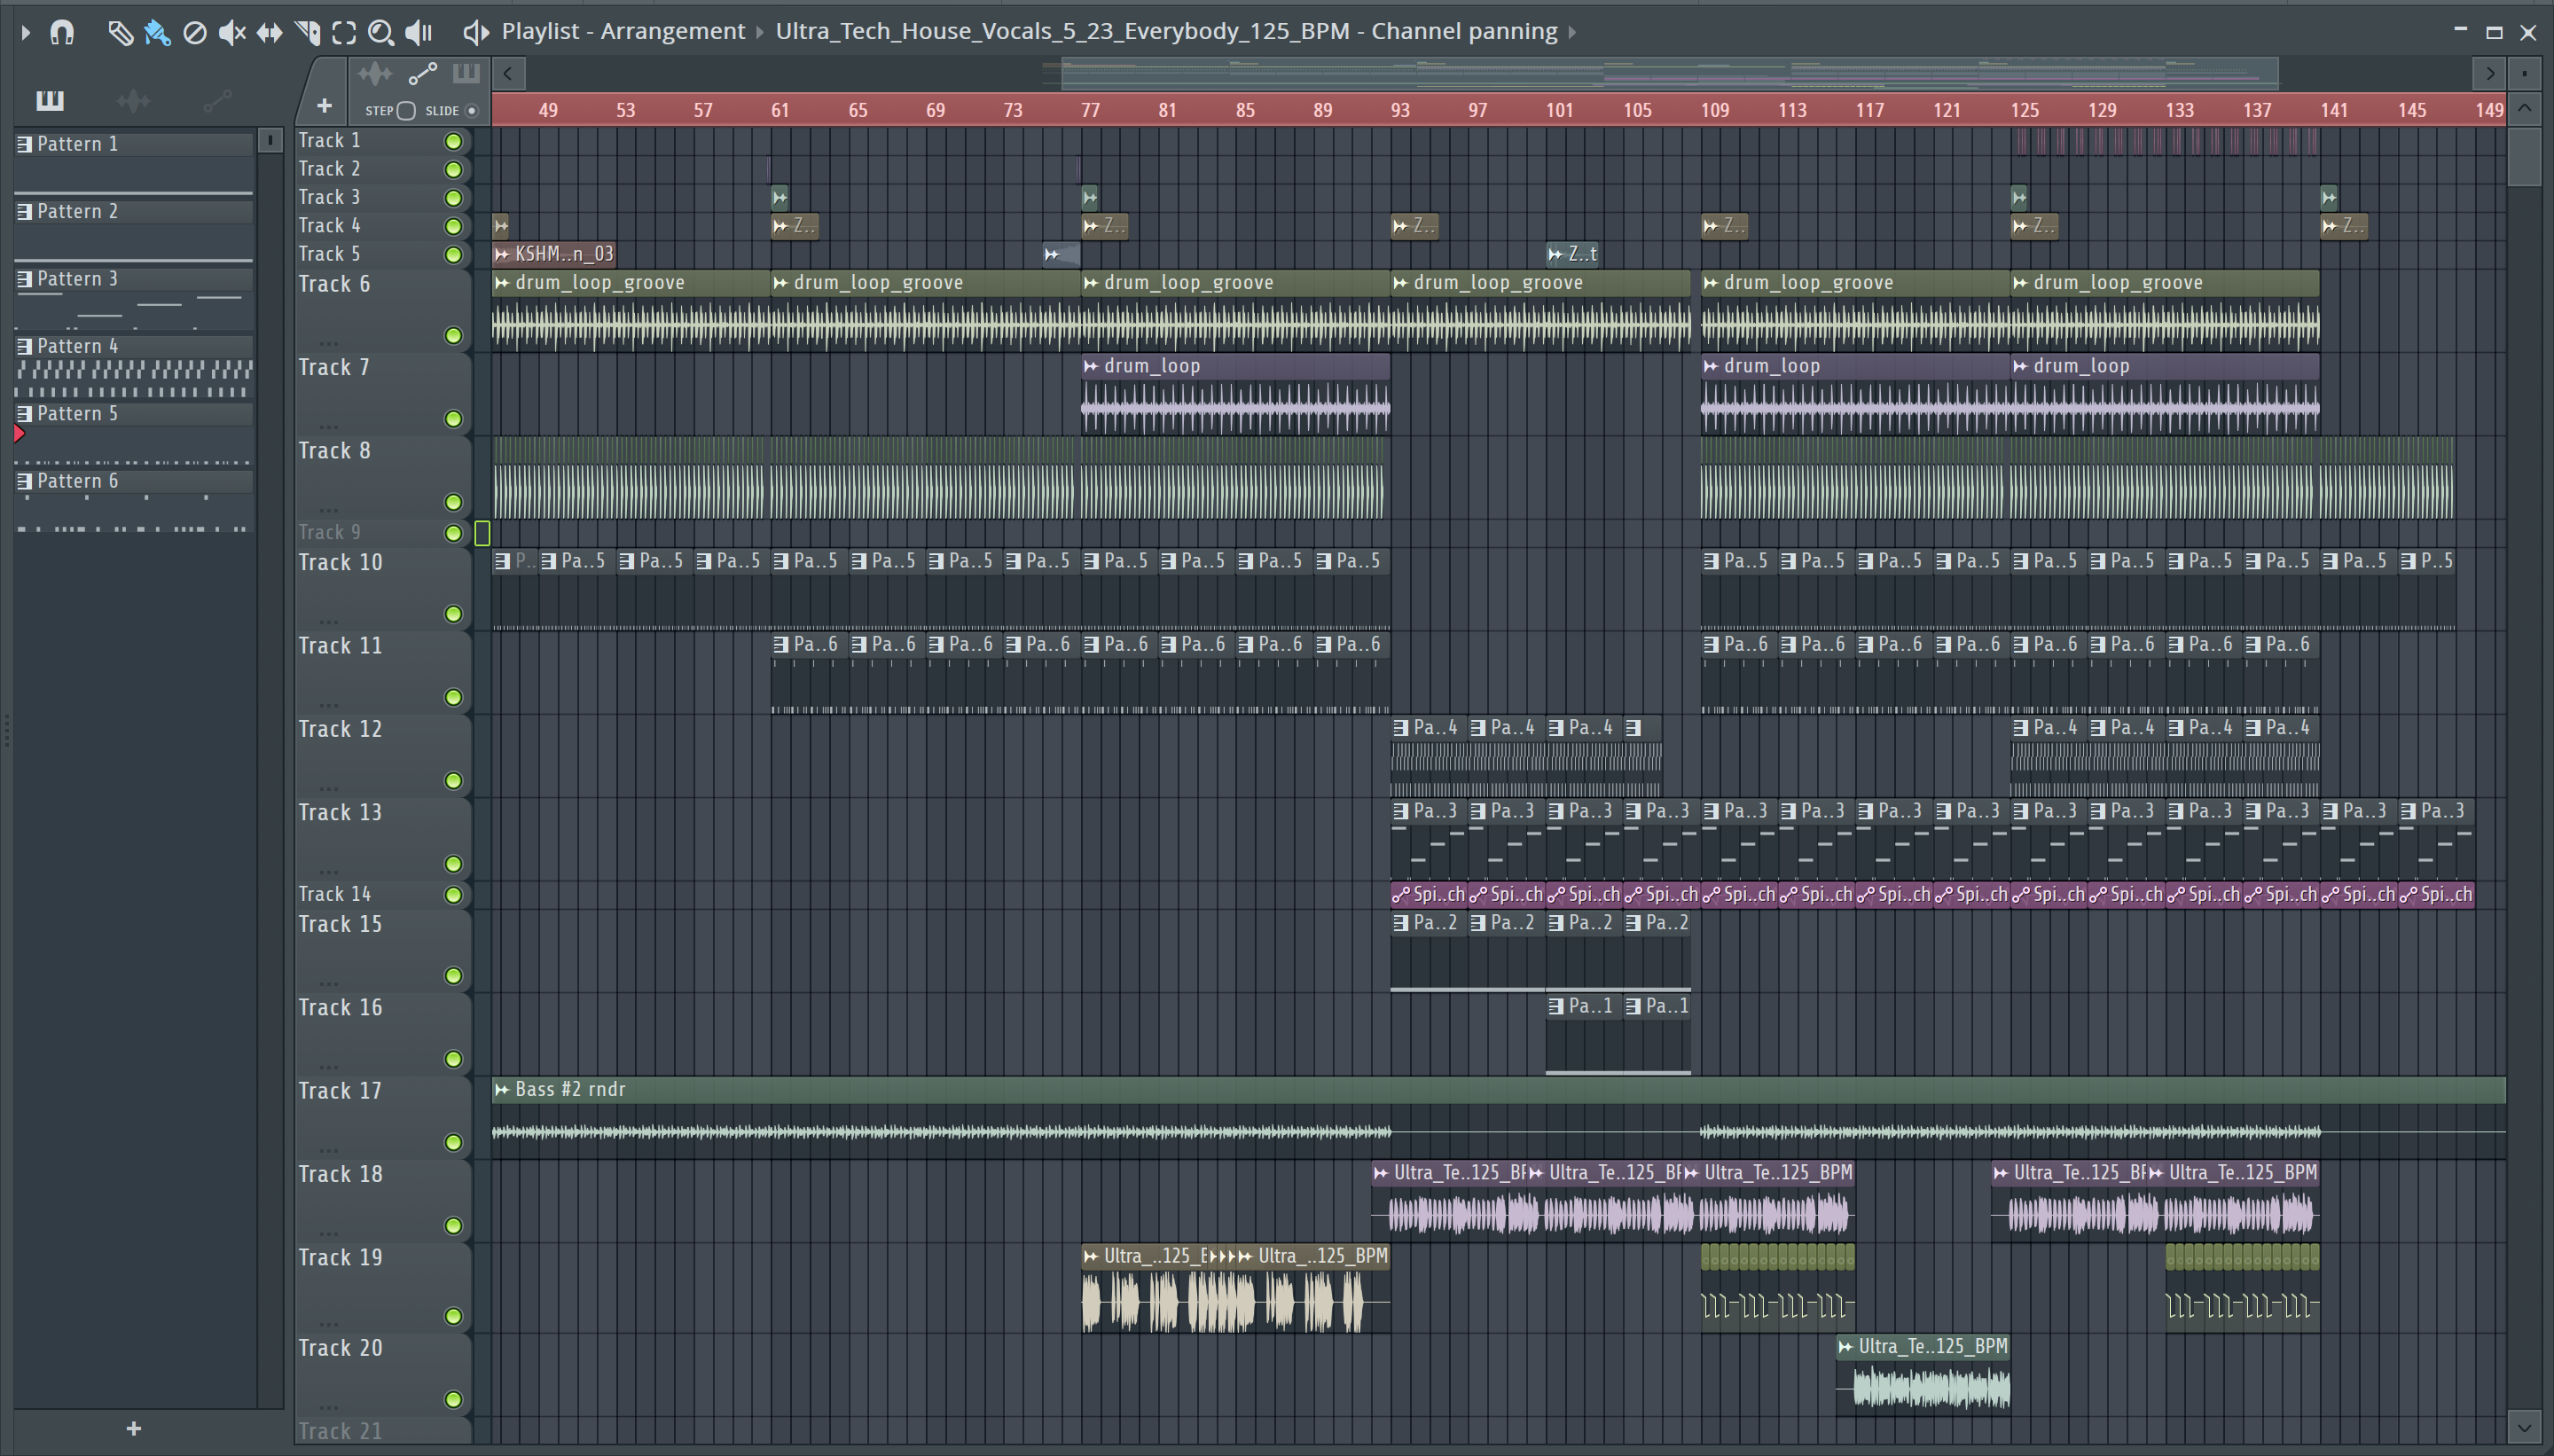Mute Track 1 with its green LED
The width and height of the screenshot is (2554, 1456).
coord(453,141)
